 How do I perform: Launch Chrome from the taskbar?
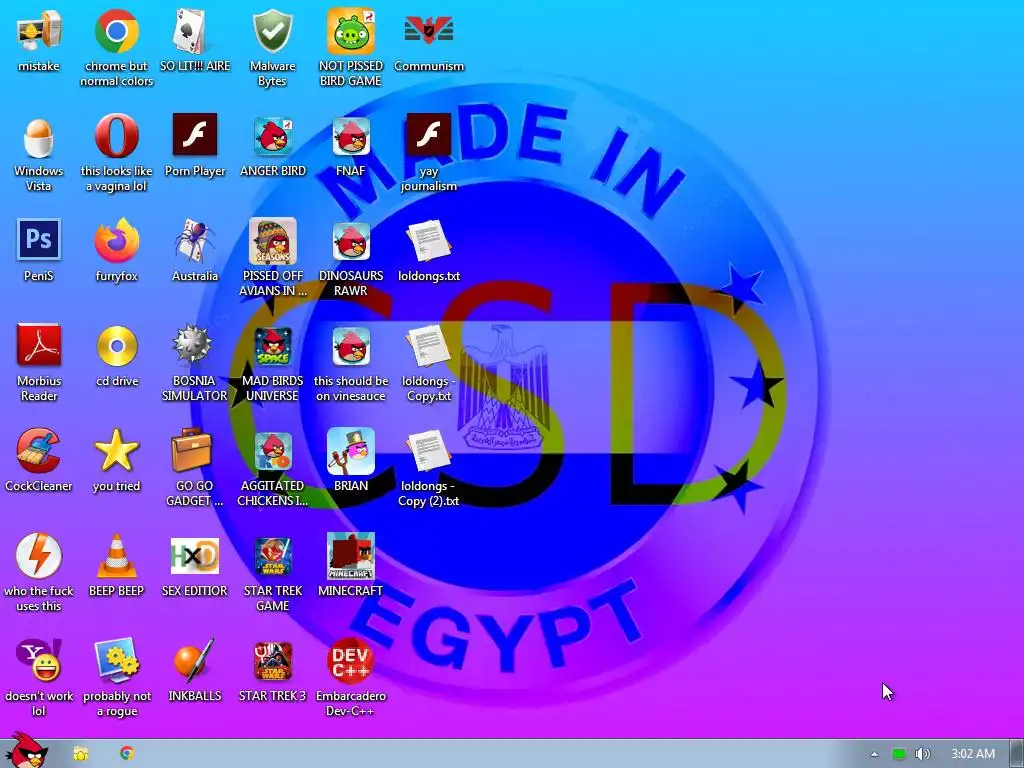[x=127, y=754]
